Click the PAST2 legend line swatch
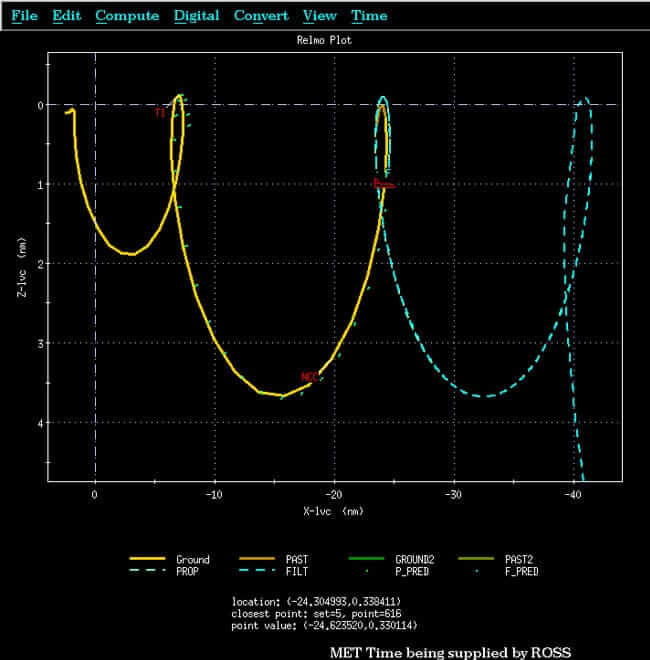Image resolution: width=650 pixels, height=660 pixels. 477,559
